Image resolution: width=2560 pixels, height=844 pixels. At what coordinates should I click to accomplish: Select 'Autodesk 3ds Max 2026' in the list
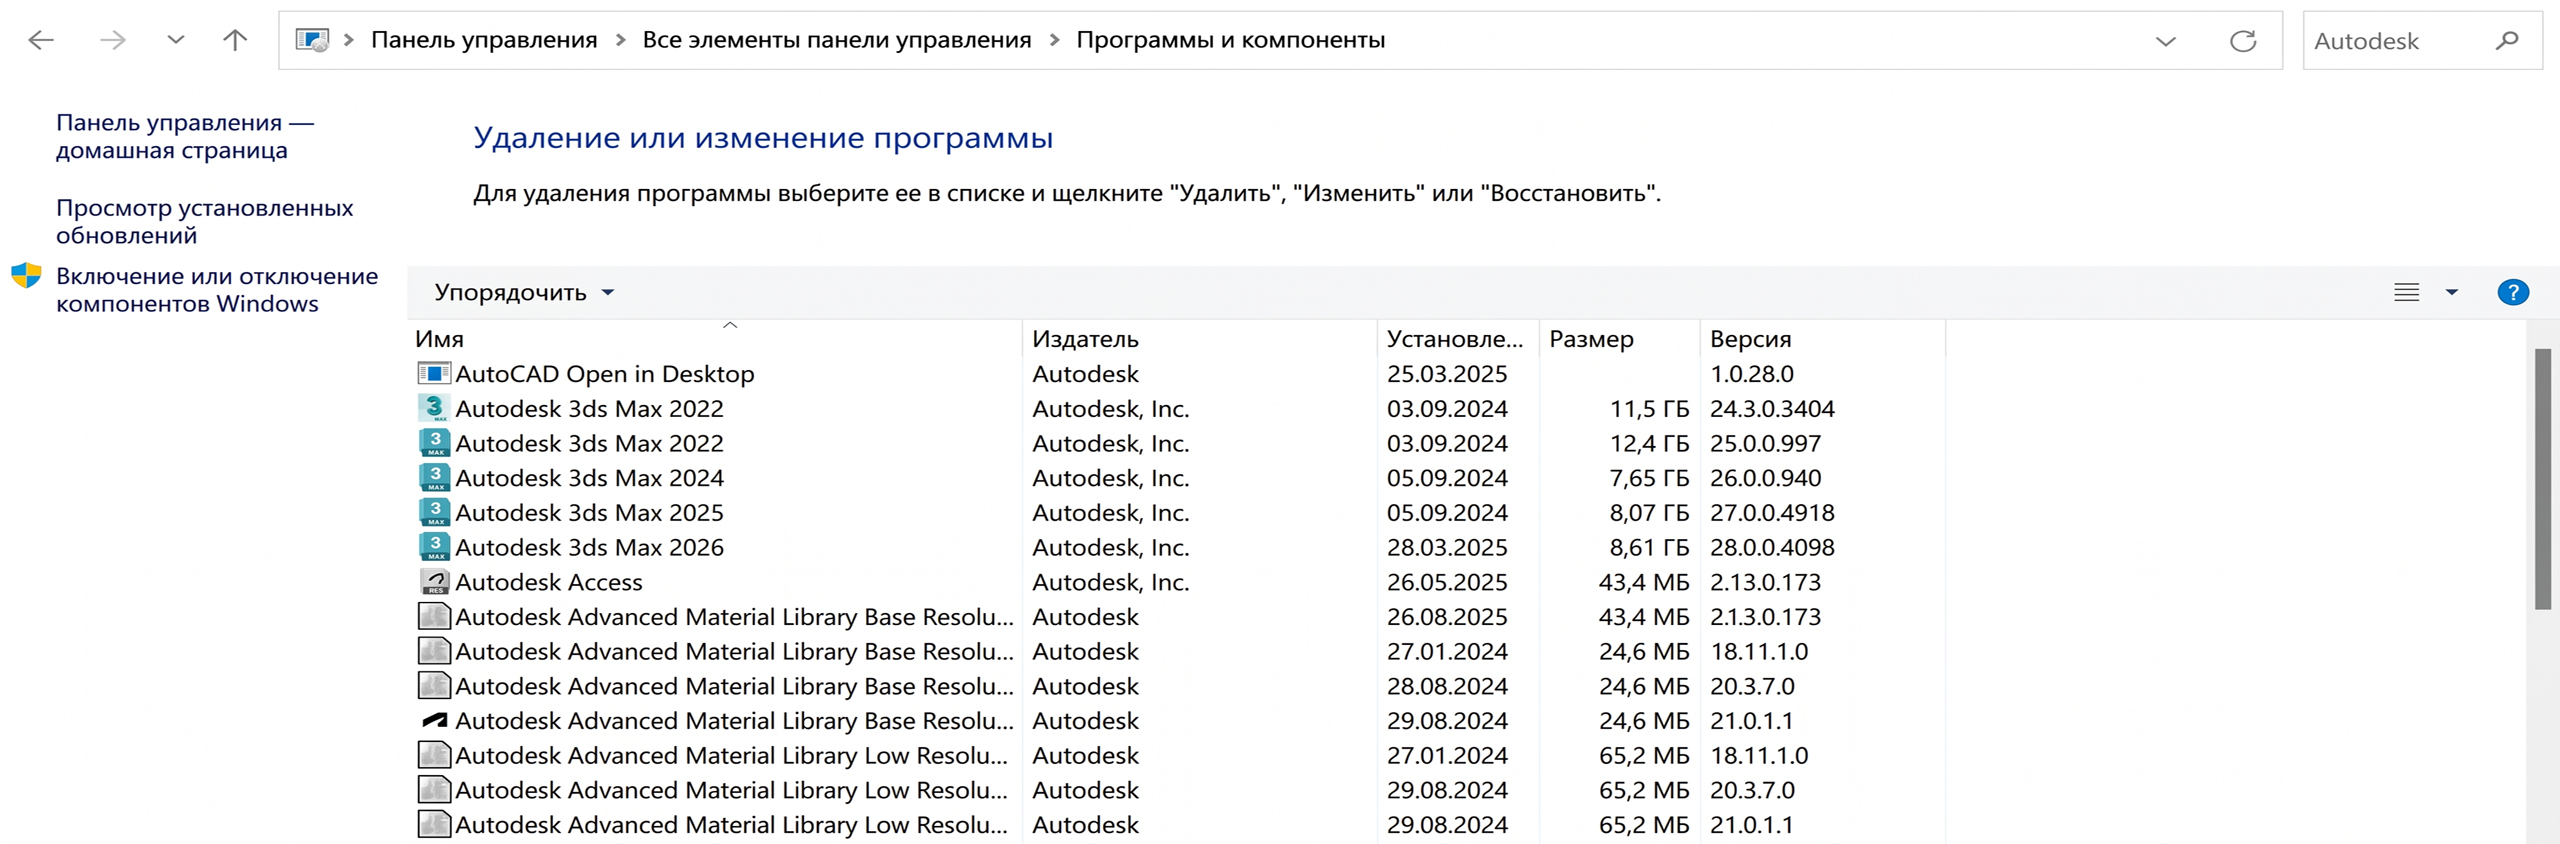tap(590, 547)
